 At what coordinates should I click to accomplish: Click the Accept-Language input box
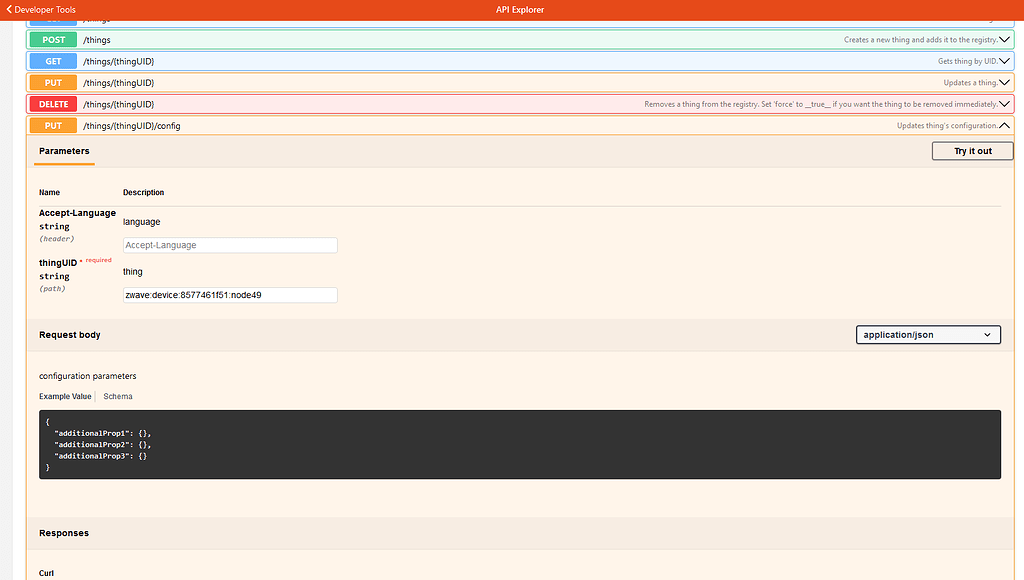point(229,245)
